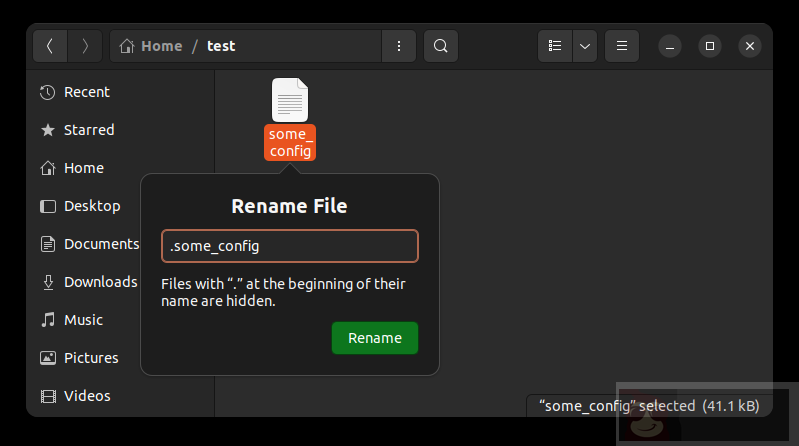Select the test folder path segment
Viewport: 799px width, 446px height.
(221, 46)
